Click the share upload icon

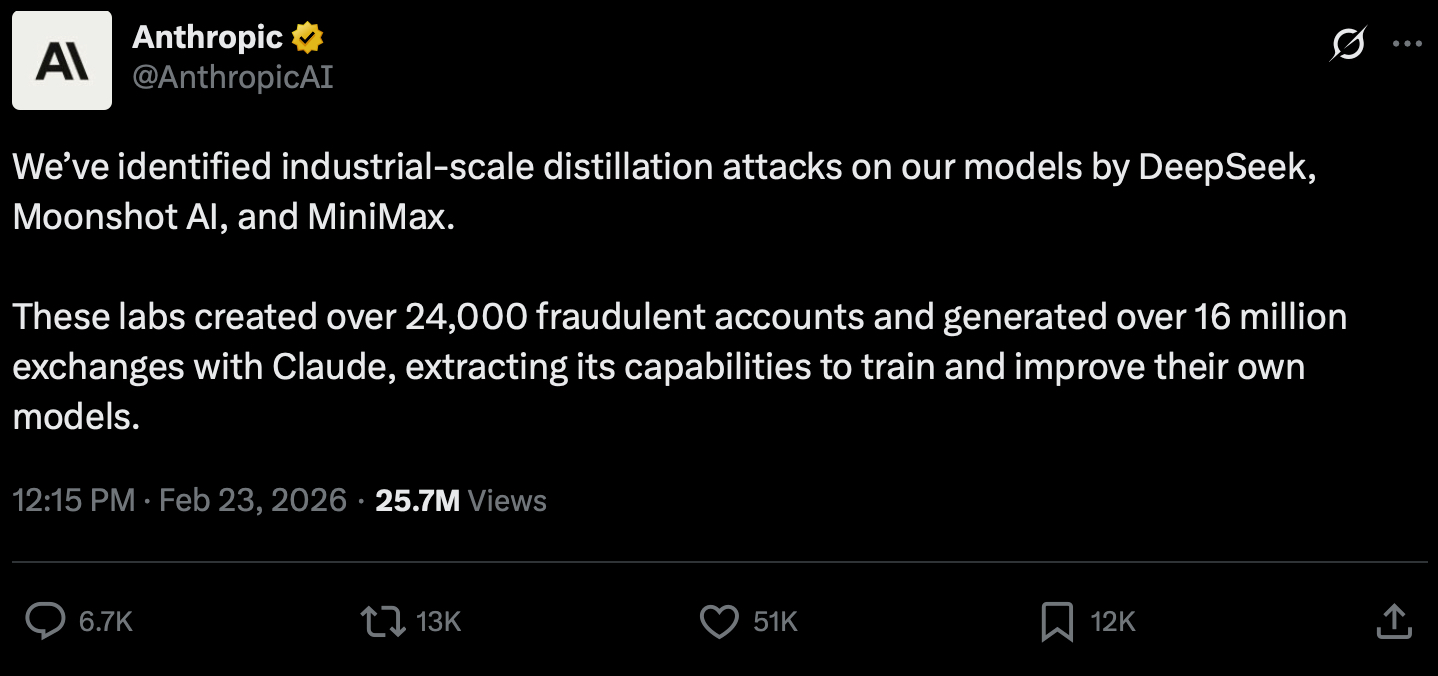tap(1392, 621)
